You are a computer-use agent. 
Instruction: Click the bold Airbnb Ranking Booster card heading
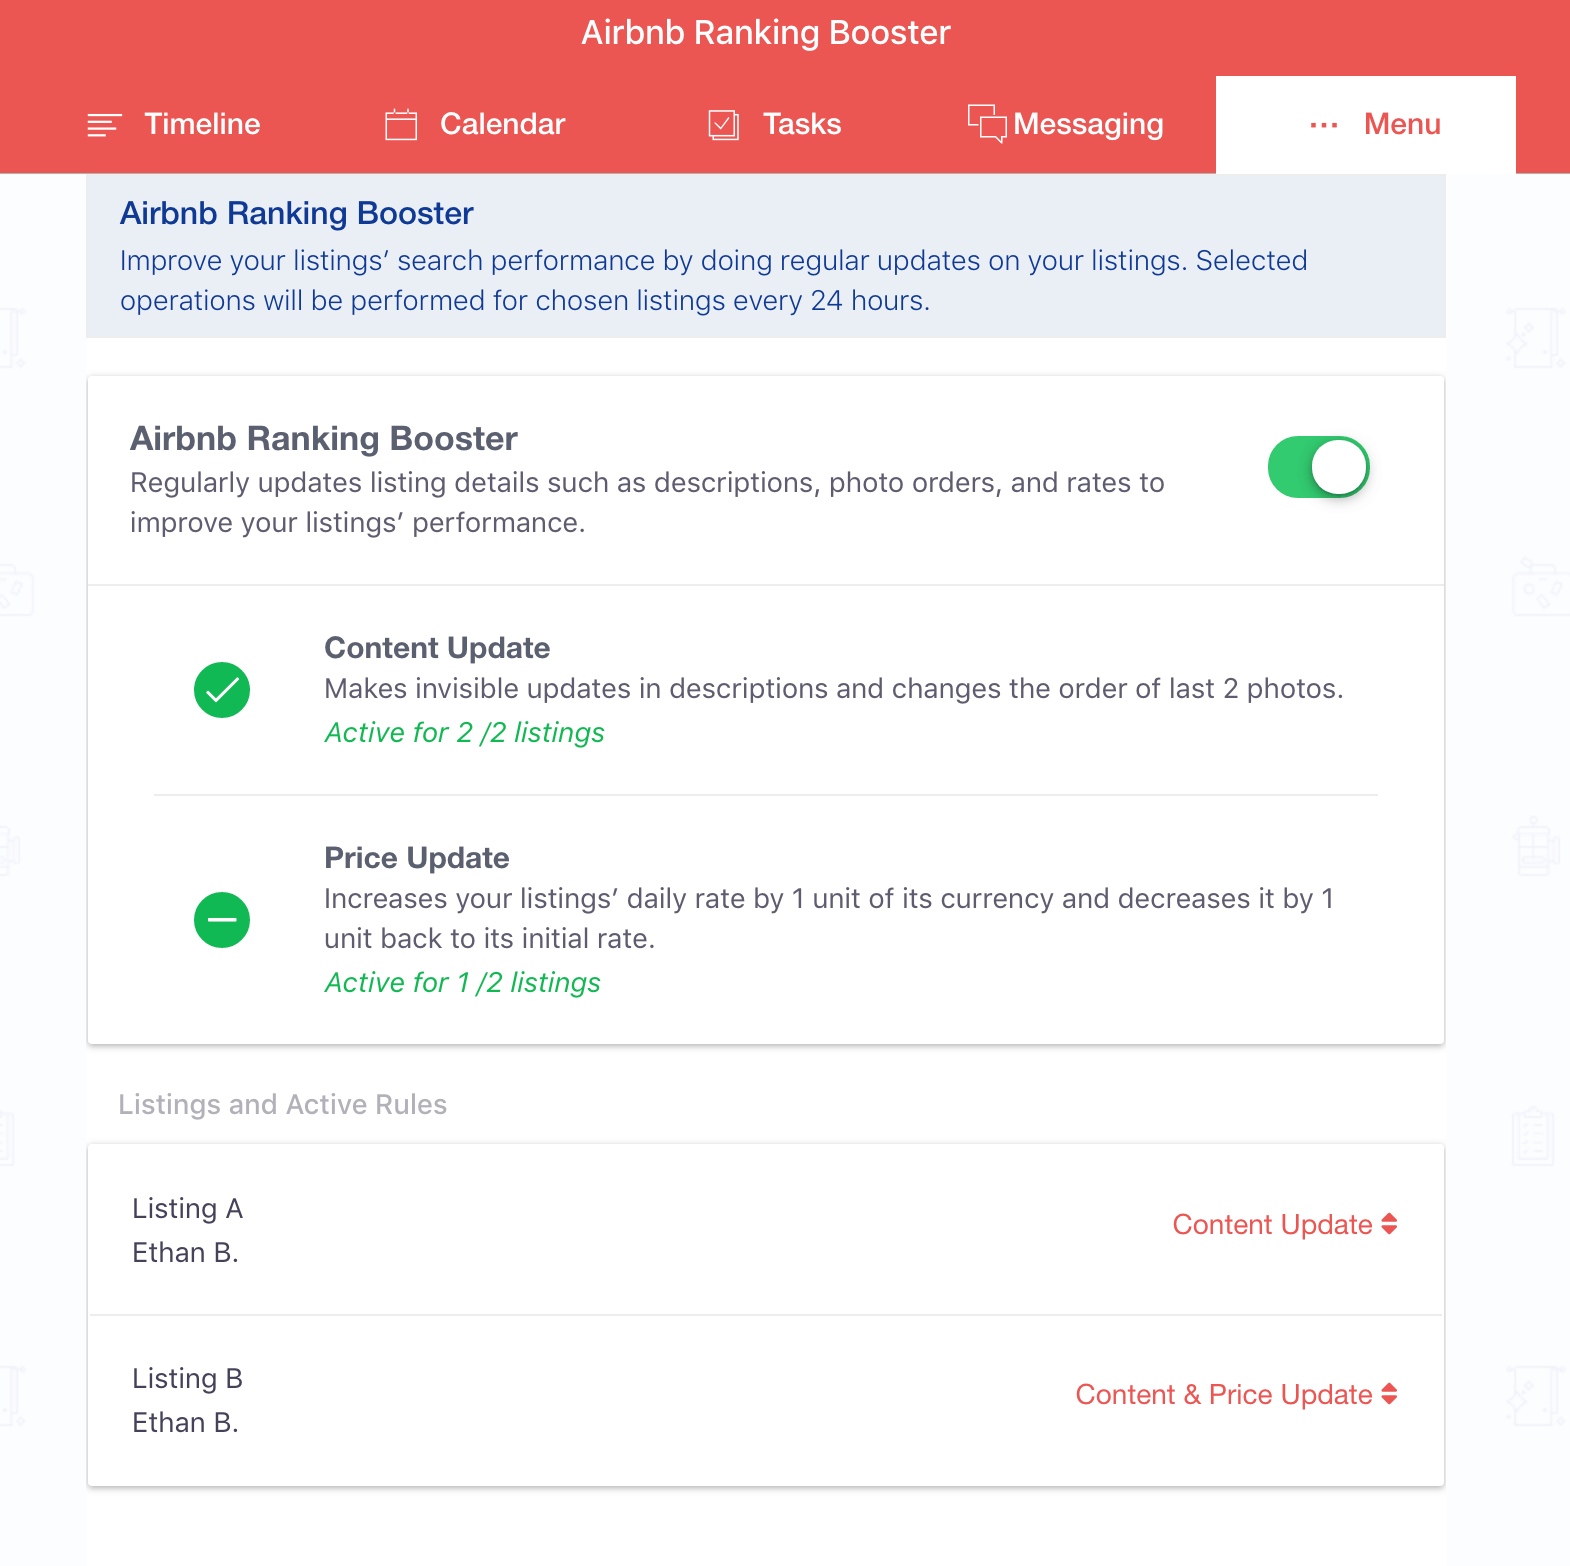324,439
